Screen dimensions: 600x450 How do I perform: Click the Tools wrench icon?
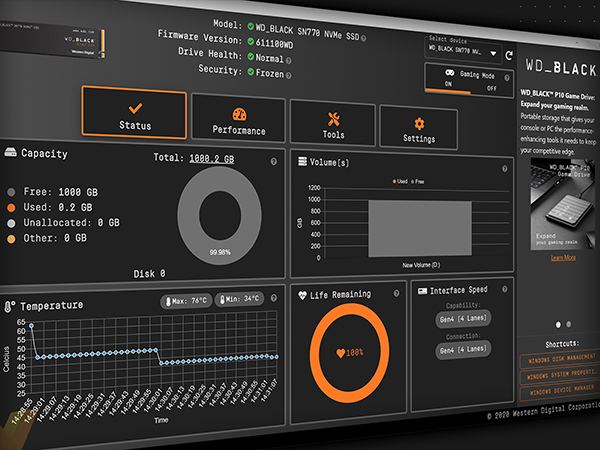click(334, 119)
